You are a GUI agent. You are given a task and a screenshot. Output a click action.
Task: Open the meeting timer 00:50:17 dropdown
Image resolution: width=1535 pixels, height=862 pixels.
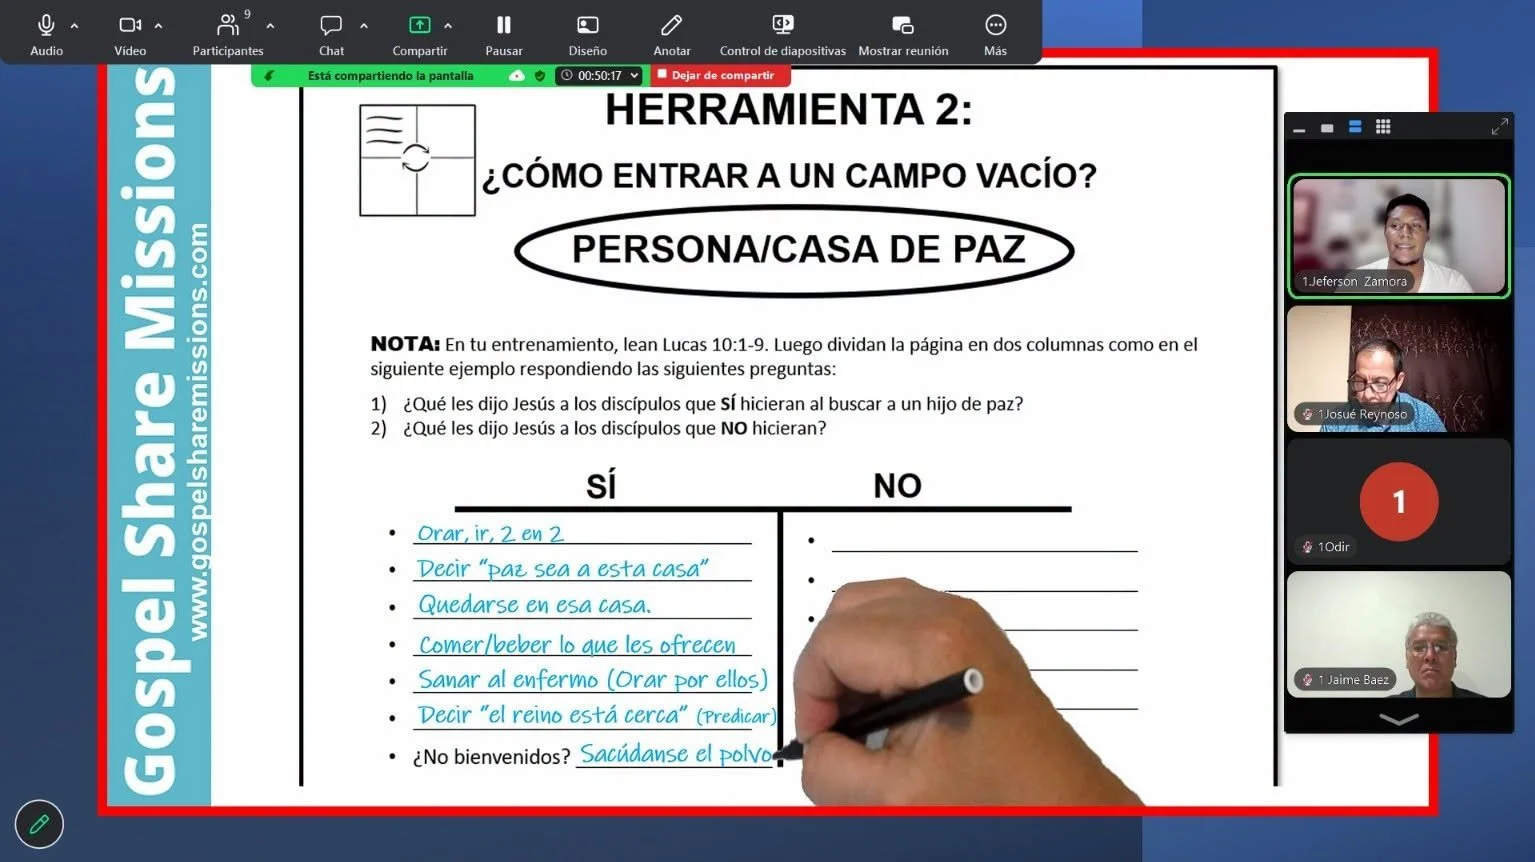(599, 75)
